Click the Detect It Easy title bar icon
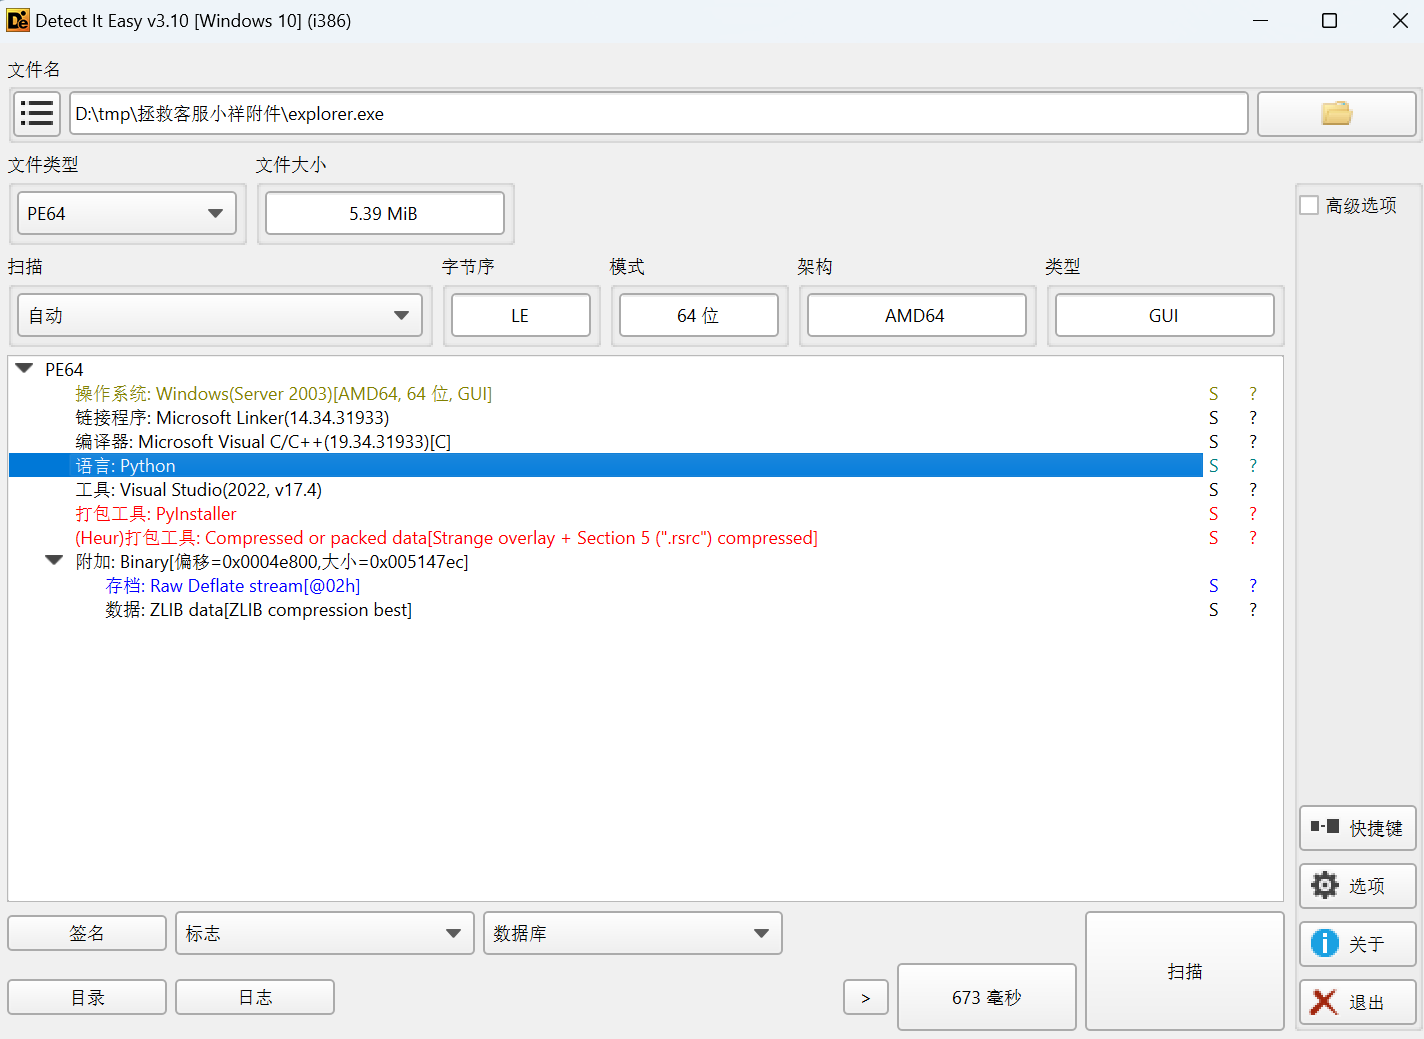The image size is (1424, 1039). [x=18, y=20]
